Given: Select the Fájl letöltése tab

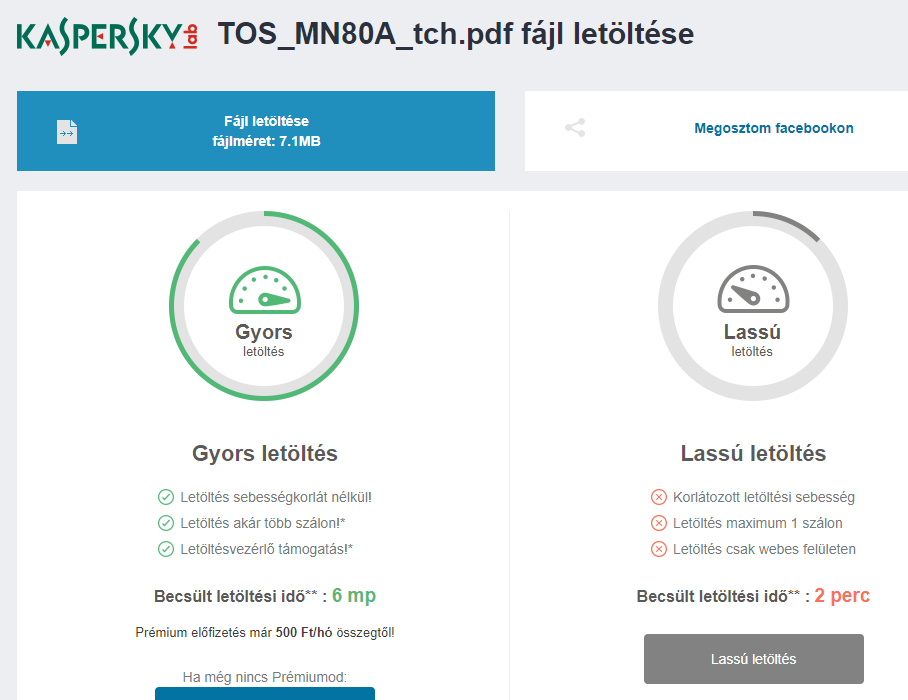Looking at the screenshot, I should click(x=256, y=131).
